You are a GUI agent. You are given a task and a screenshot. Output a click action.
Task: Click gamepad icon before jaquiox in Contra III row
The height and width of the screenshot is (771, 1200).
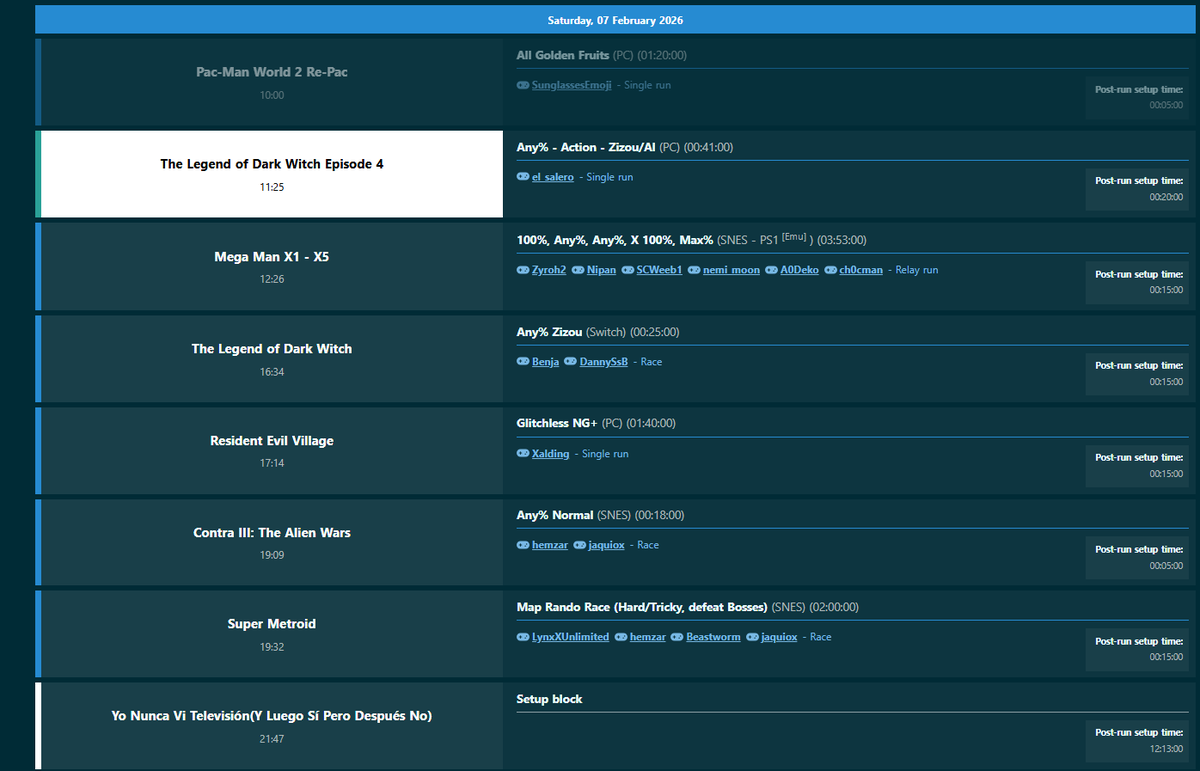(x=579, y=545)
